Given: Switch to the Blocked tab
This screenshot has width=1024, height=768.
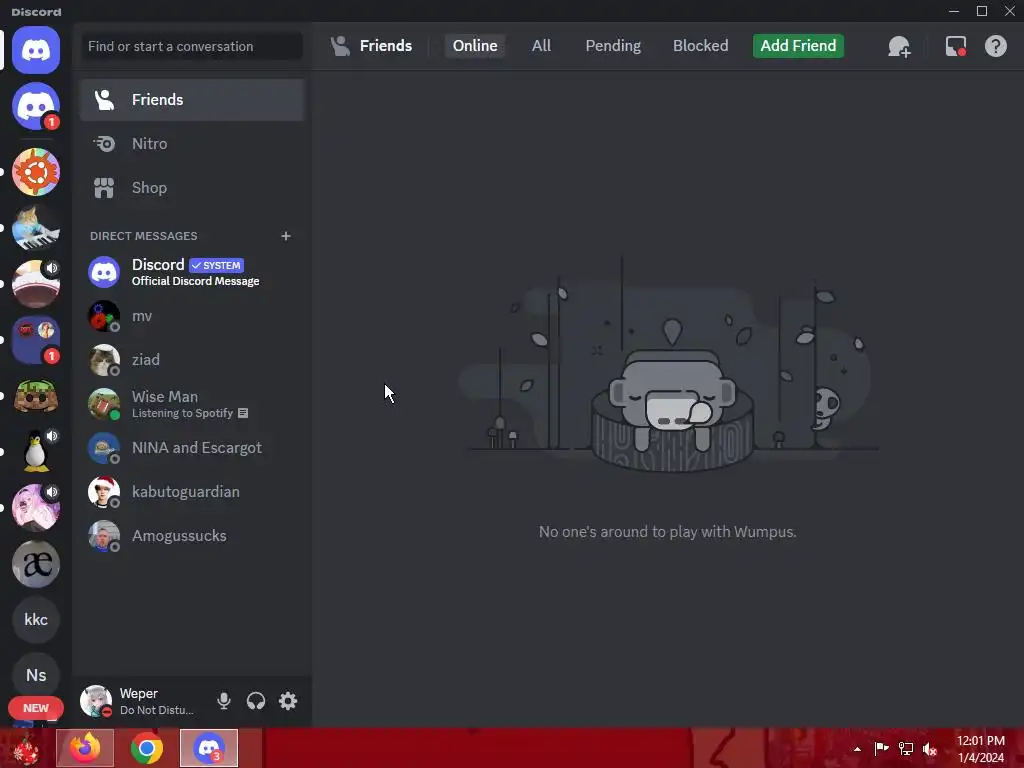Looking at the screenshot, I should [701, 46].
